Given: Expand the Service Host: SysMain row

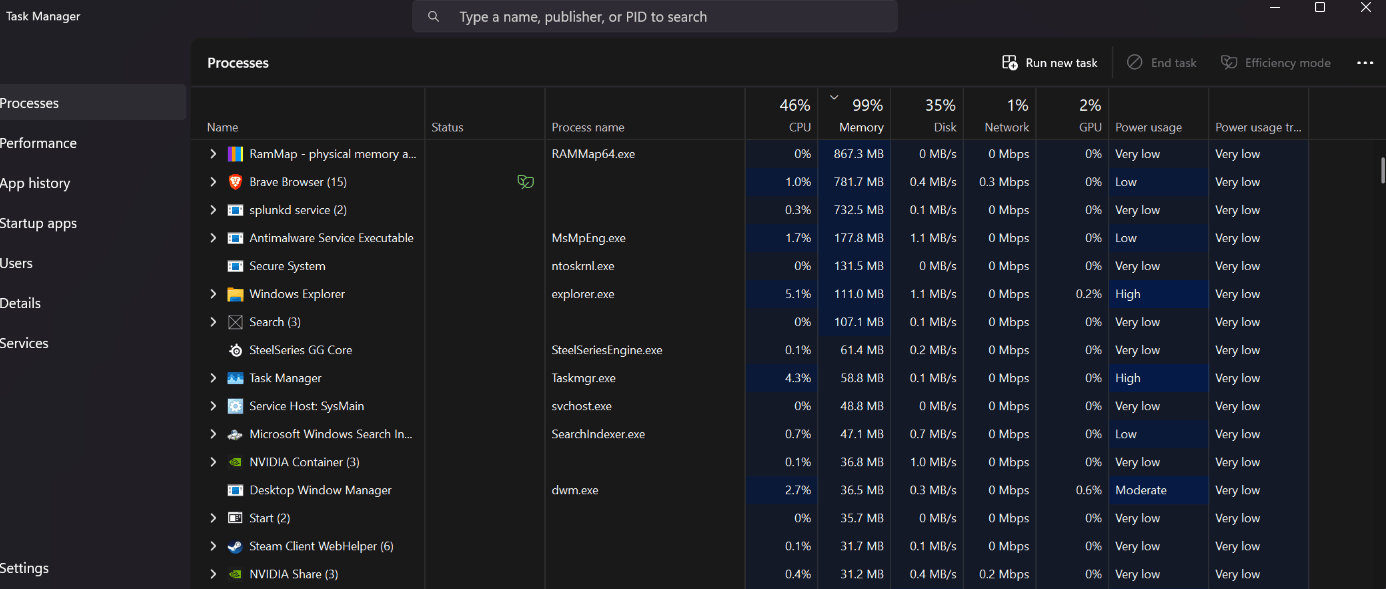Looking at the screenshot, I should 213,406.
